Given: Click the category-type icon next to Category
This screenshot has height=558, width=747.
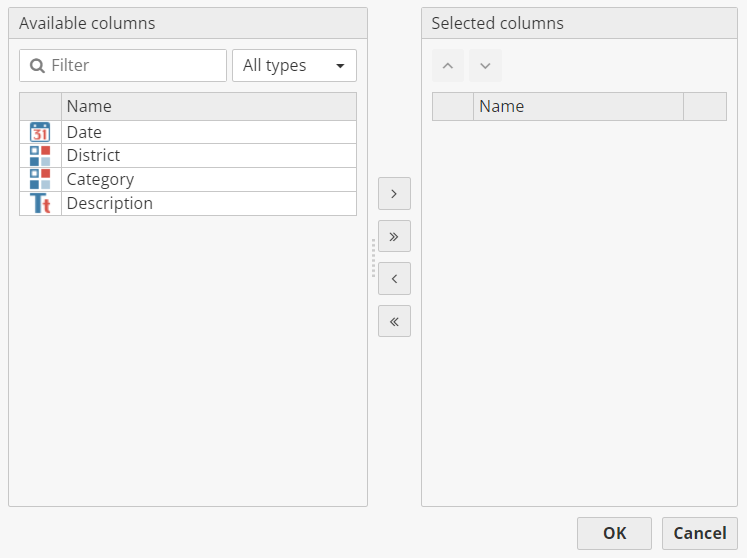Looking at the screenshot, I should [40, 180].
